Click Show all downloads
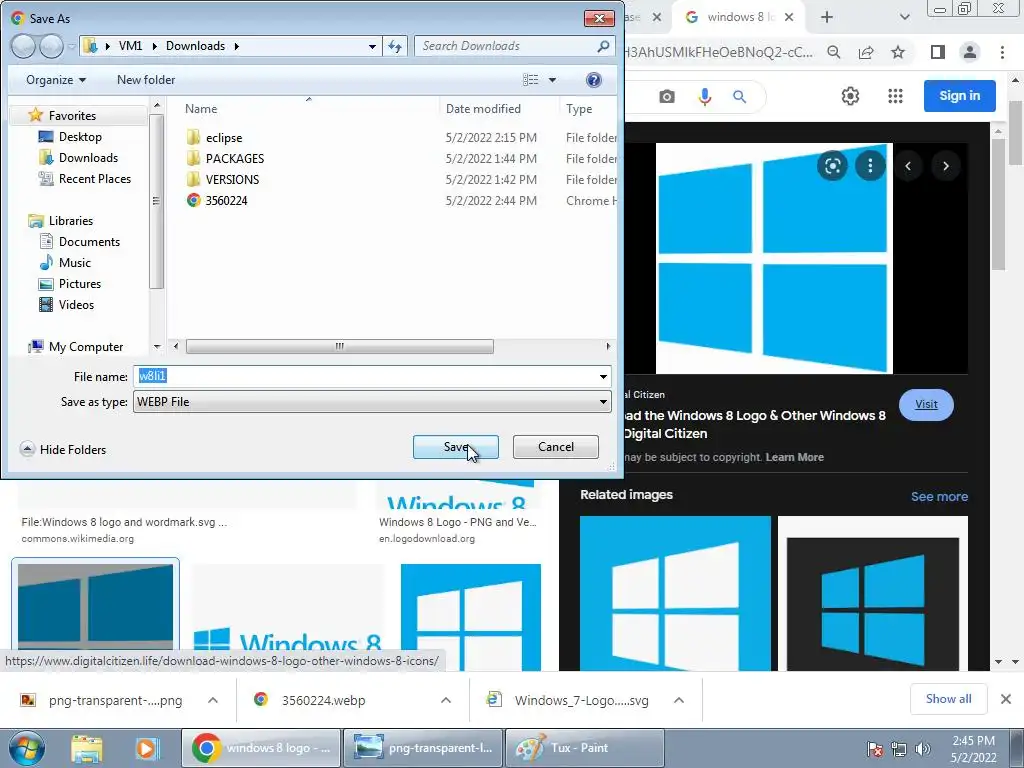1024x768 pixels. 948,699
